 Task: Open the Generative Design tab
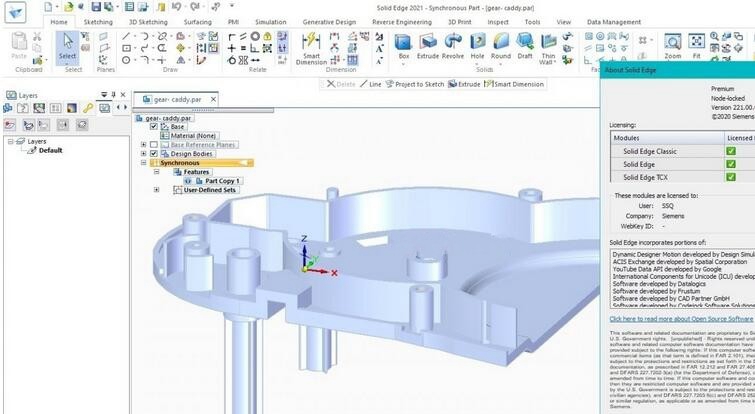329,22
